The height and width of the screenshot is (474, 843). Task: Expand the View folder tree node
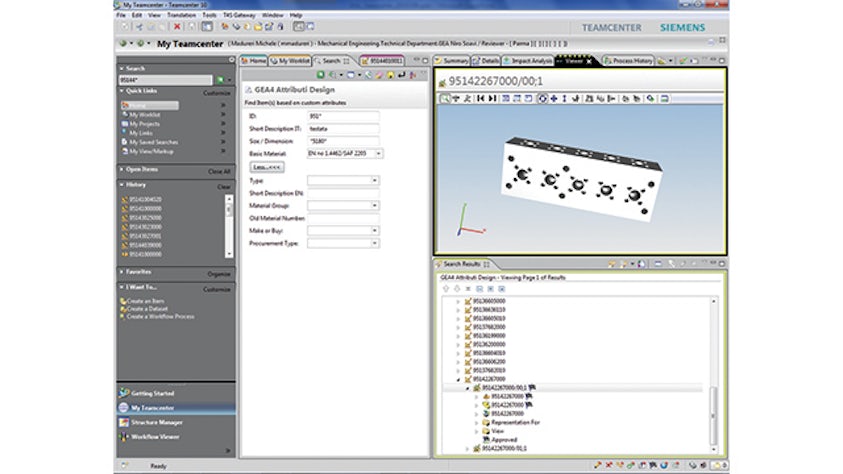coord(476,432)
